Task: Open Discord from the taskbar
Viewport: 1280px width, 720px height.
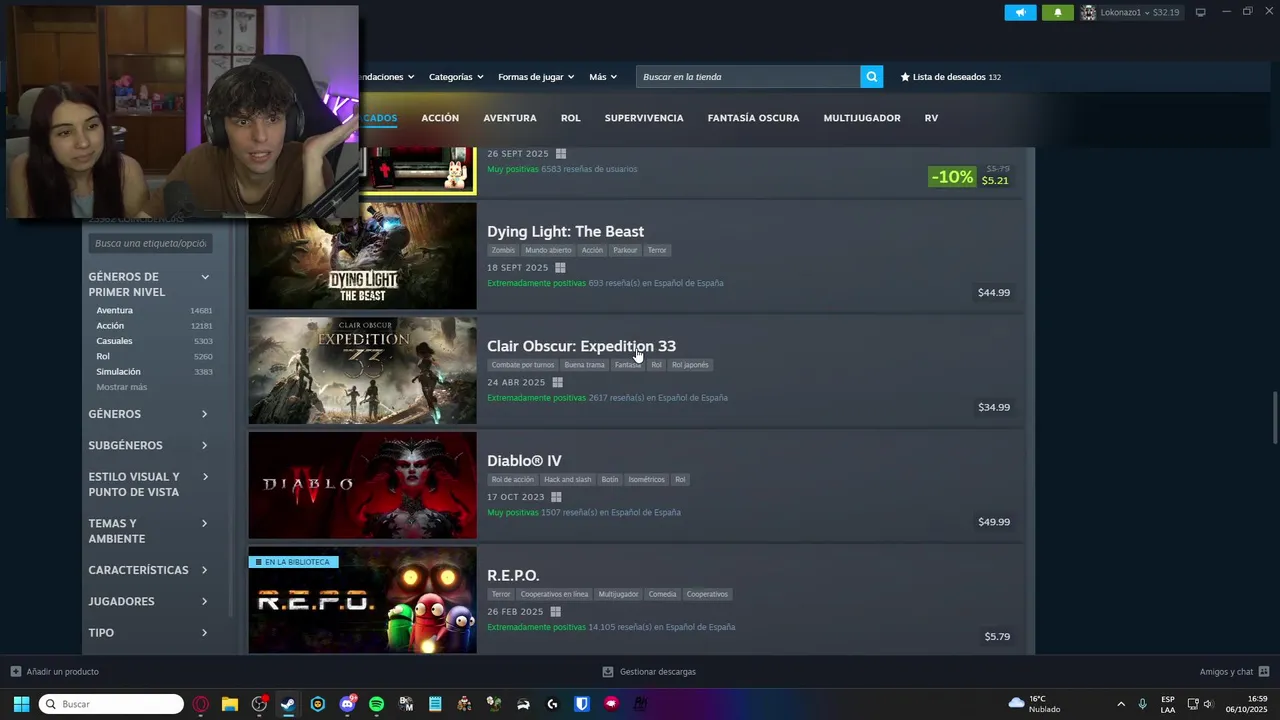Action: pyautogui.click(x=347, y=704)
